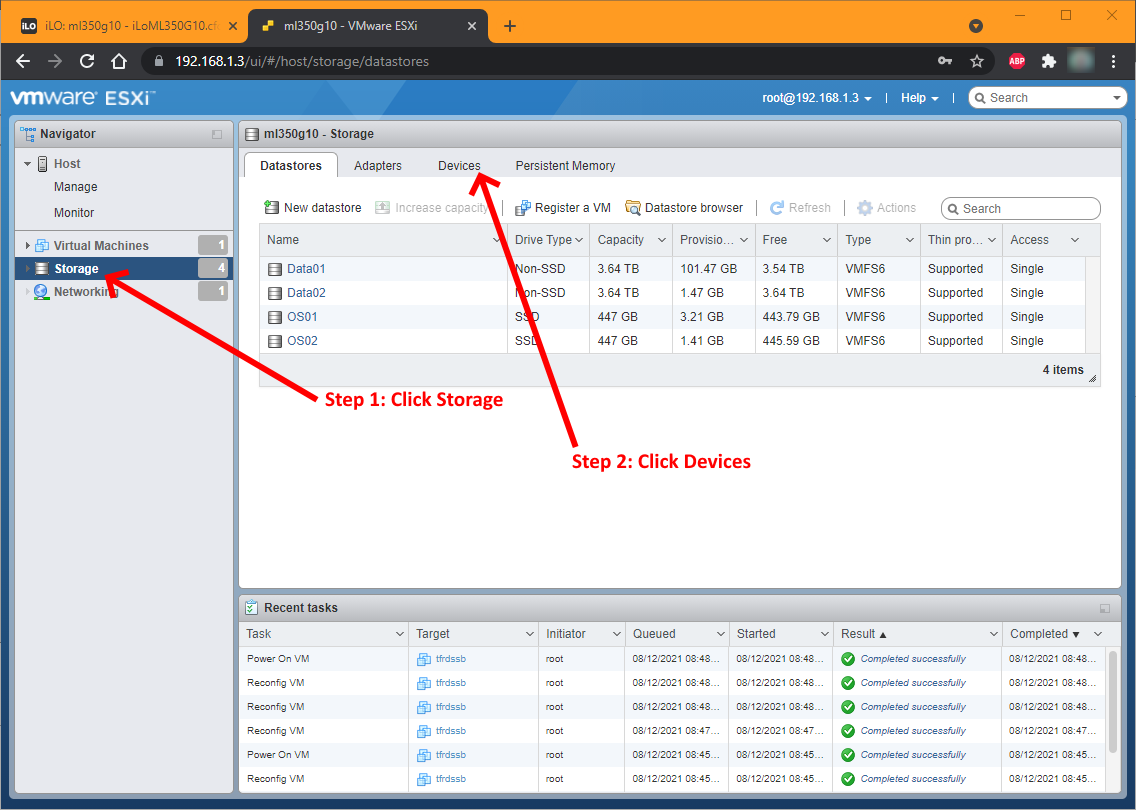Screen dimensions: 1136x810
Task: Open the top ESXi search box dropdown arrow
Action: tap(1116, 98)
